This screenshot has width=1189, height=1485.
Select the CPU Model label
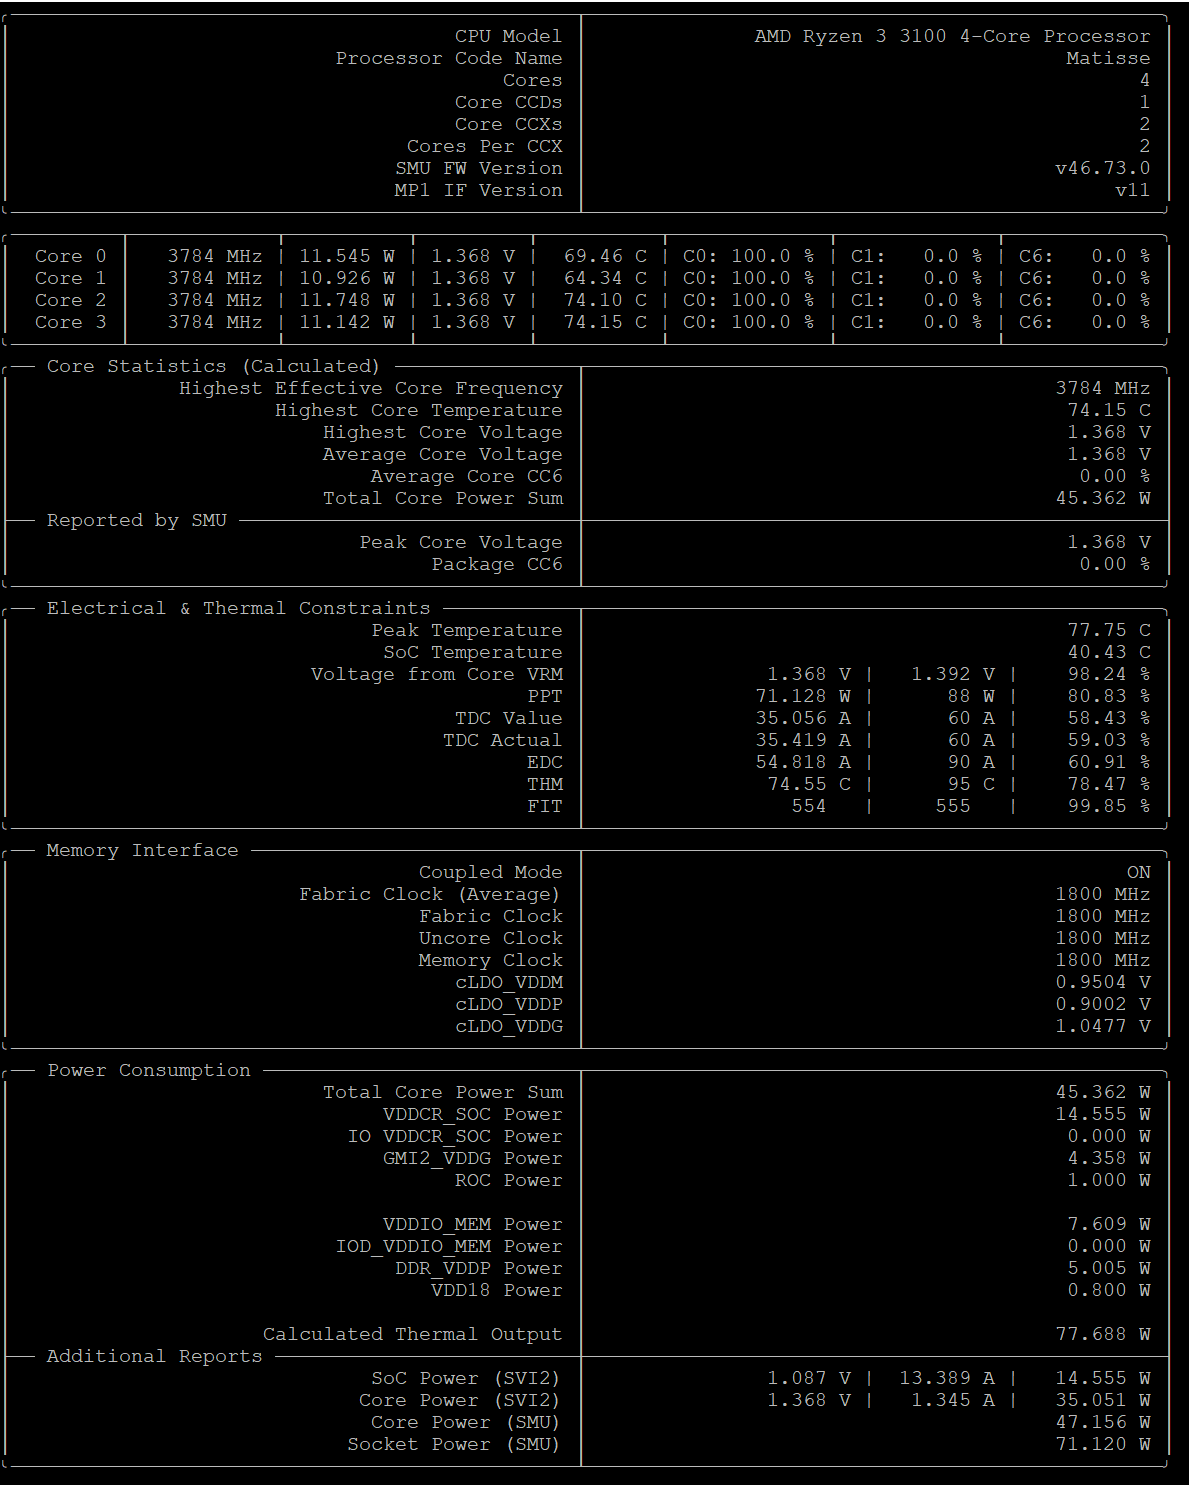coord(508,36)
